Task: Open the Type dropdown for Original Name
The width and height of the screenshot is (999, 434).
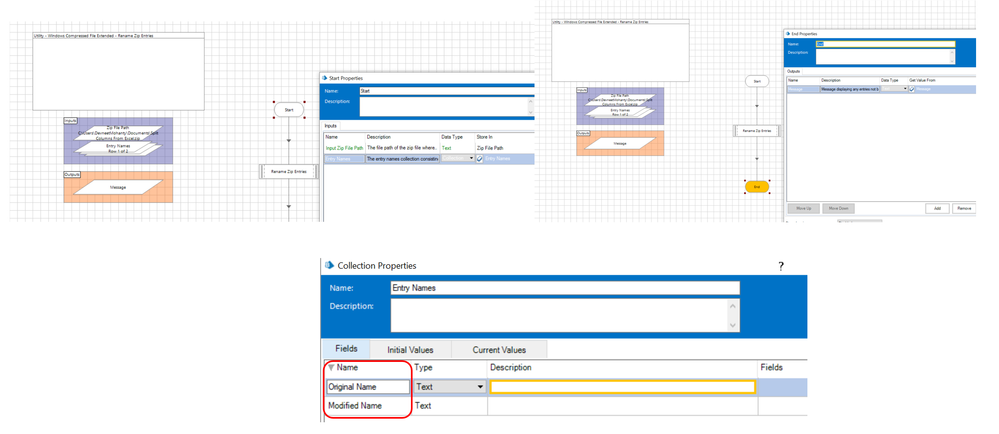Action: pyautogui.click(x=480, y=386)
